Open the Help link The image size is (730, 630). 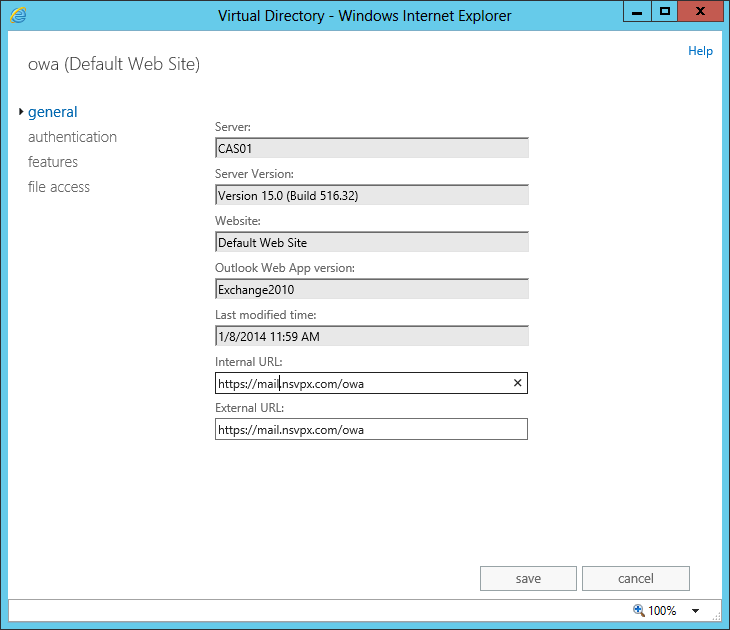(700, 51)
